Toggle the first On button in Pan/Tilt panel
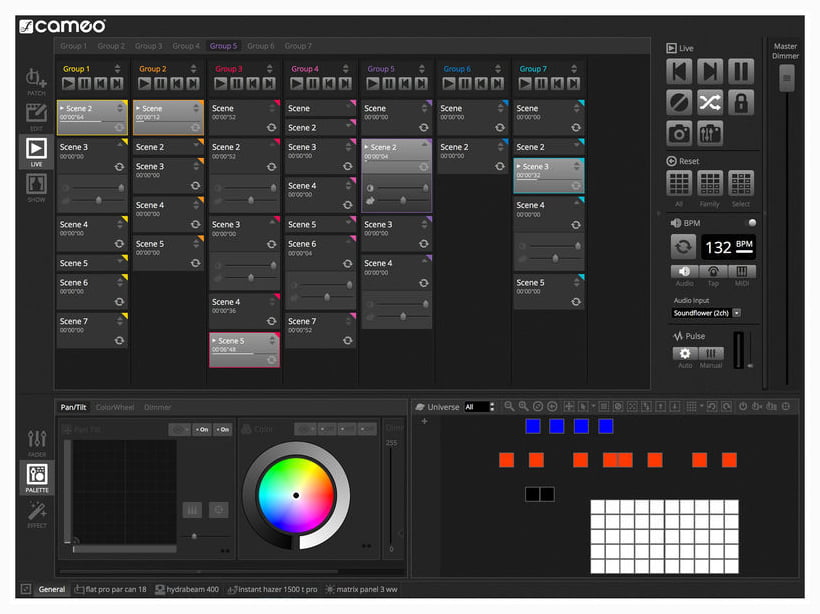This screenshot has height=614, width=820. point(202,429)
